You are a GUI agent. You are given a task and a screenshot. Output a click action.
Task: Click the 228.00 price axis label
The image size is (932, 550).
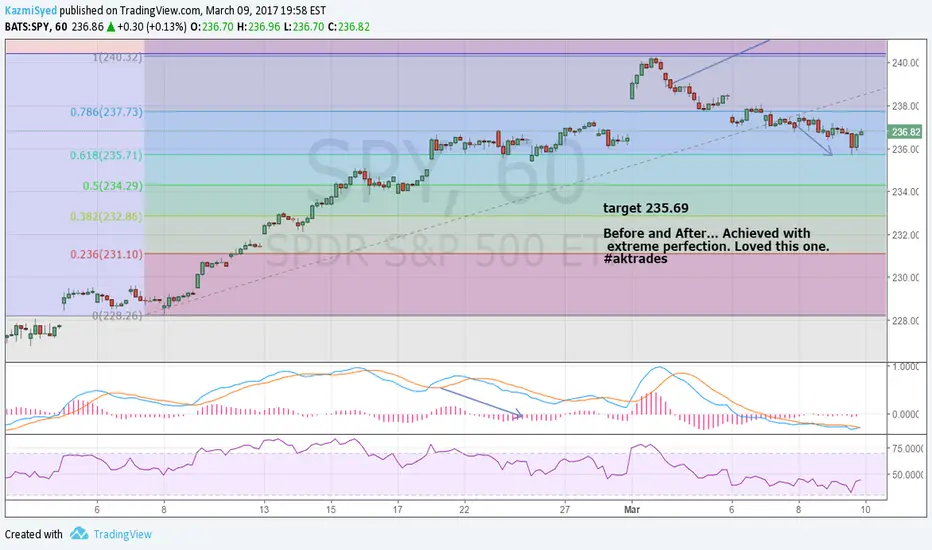pyautogui.click(x=905, y=320)
